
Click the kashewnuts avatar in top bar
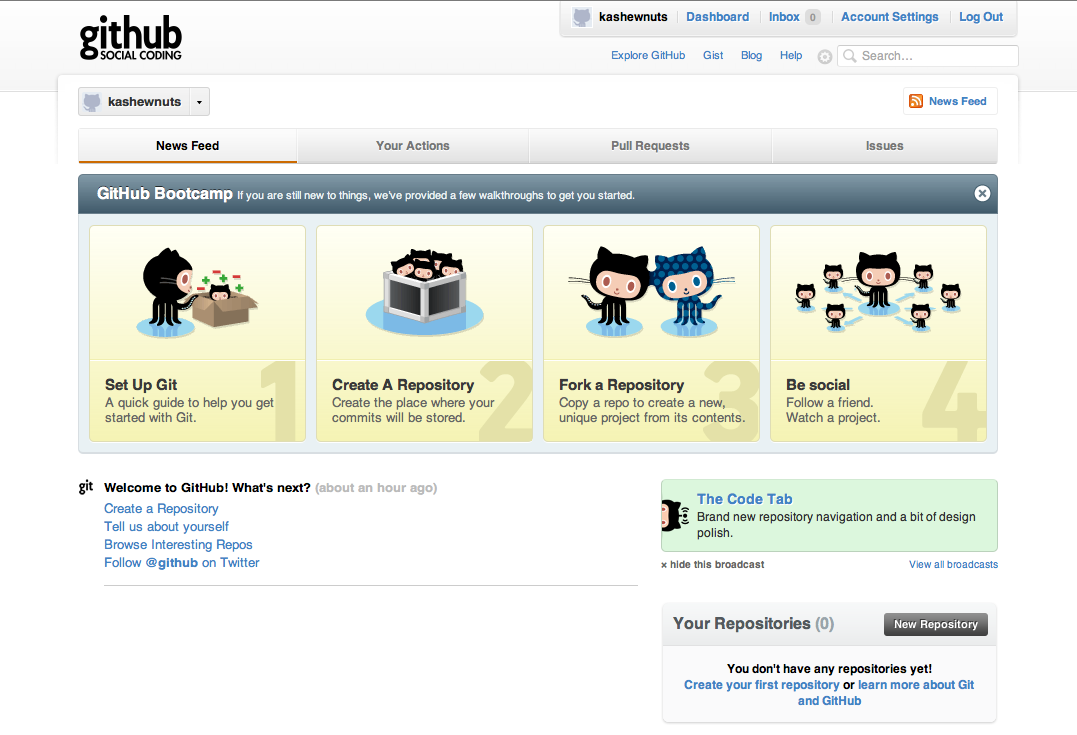pos(582,17)
